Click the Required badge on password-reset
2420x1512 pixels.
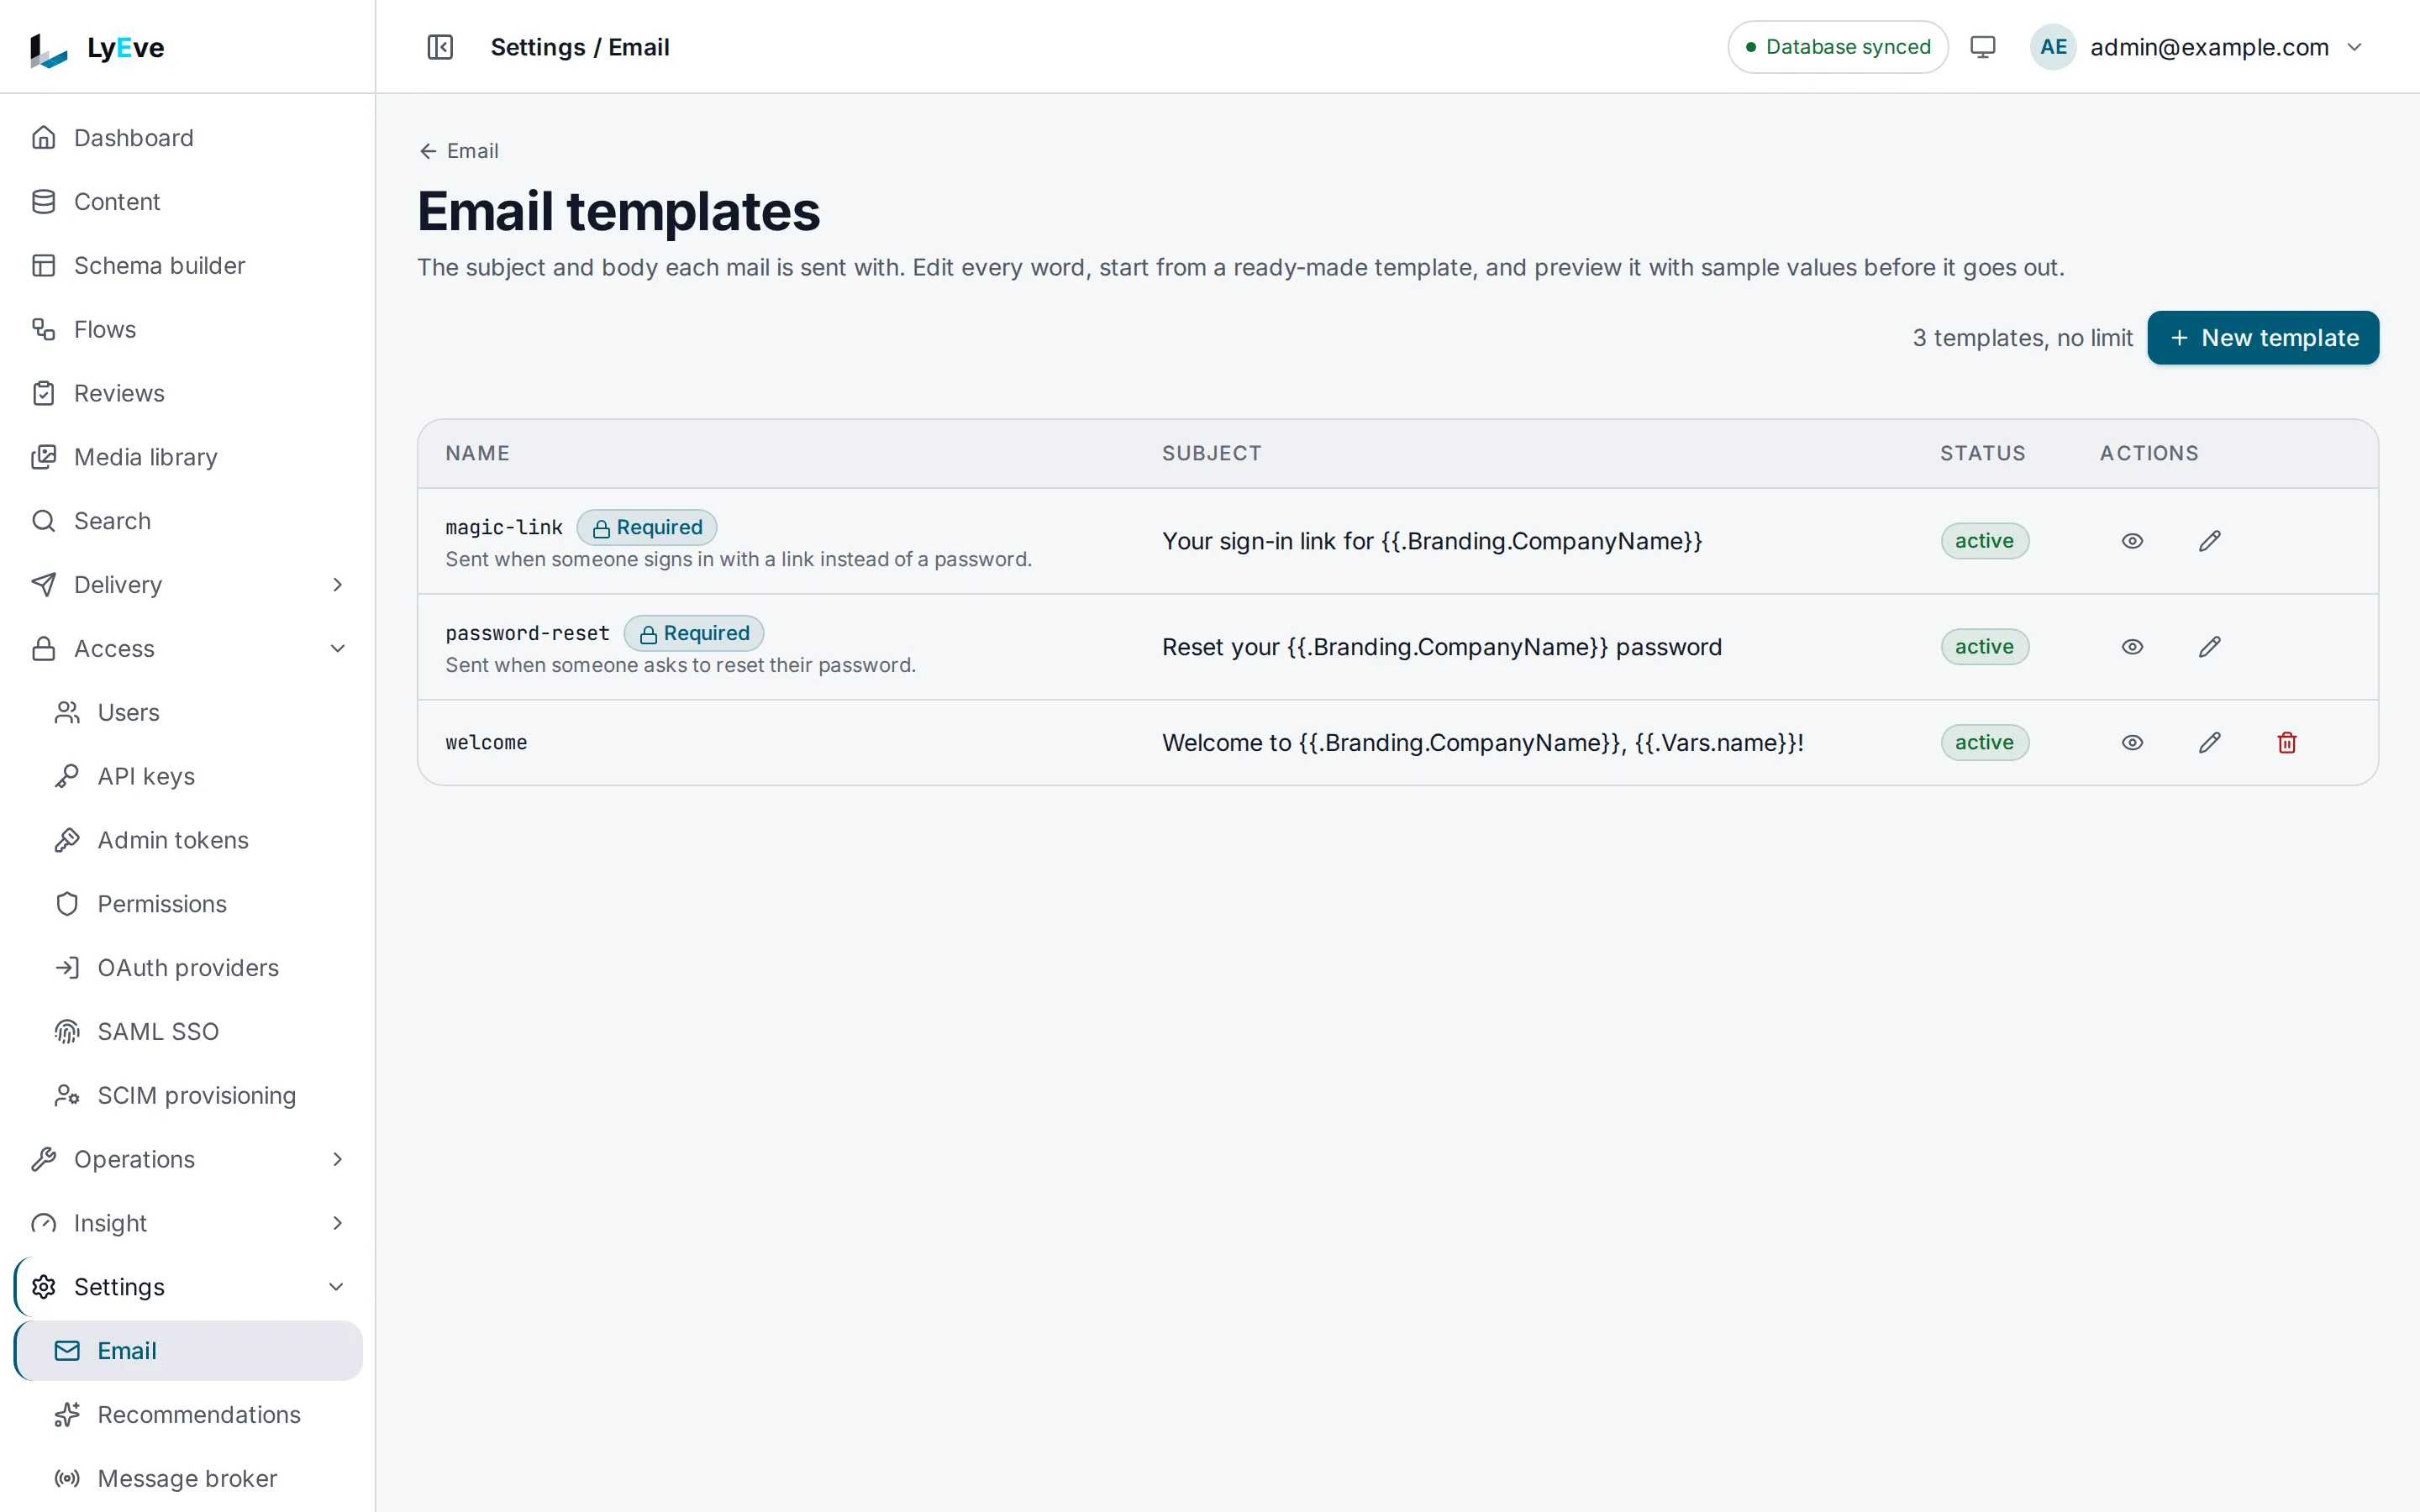694,633
